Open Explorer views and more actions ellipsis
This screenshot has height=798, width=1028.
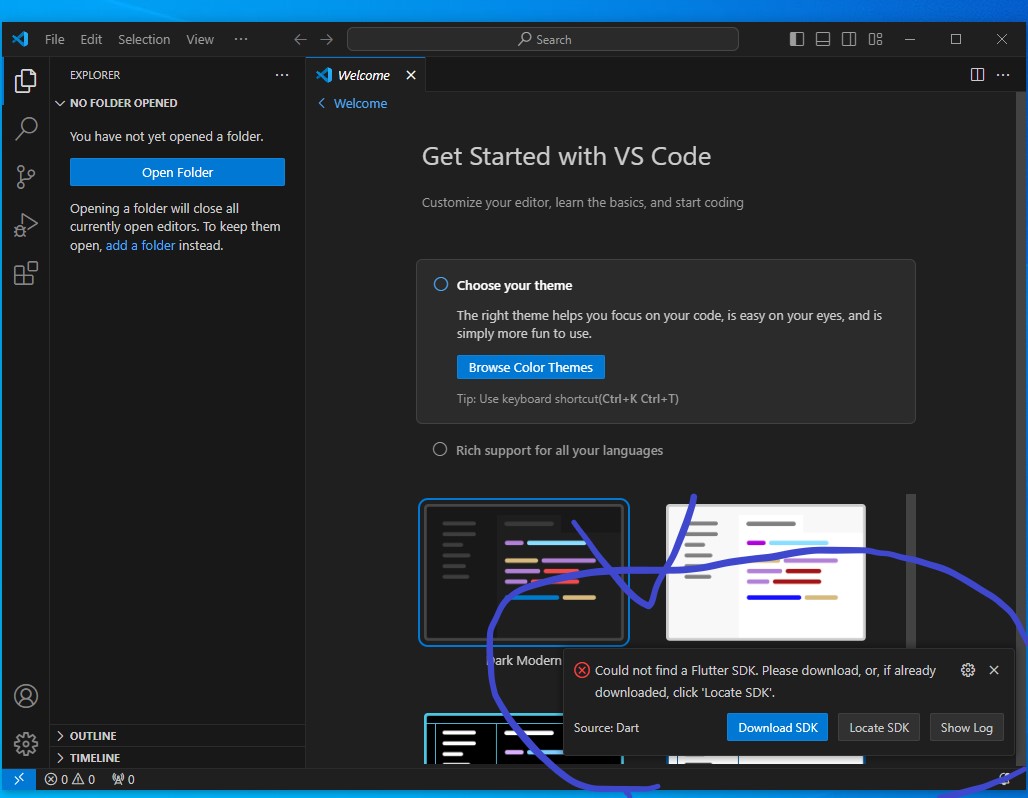(x=282, y=75)
